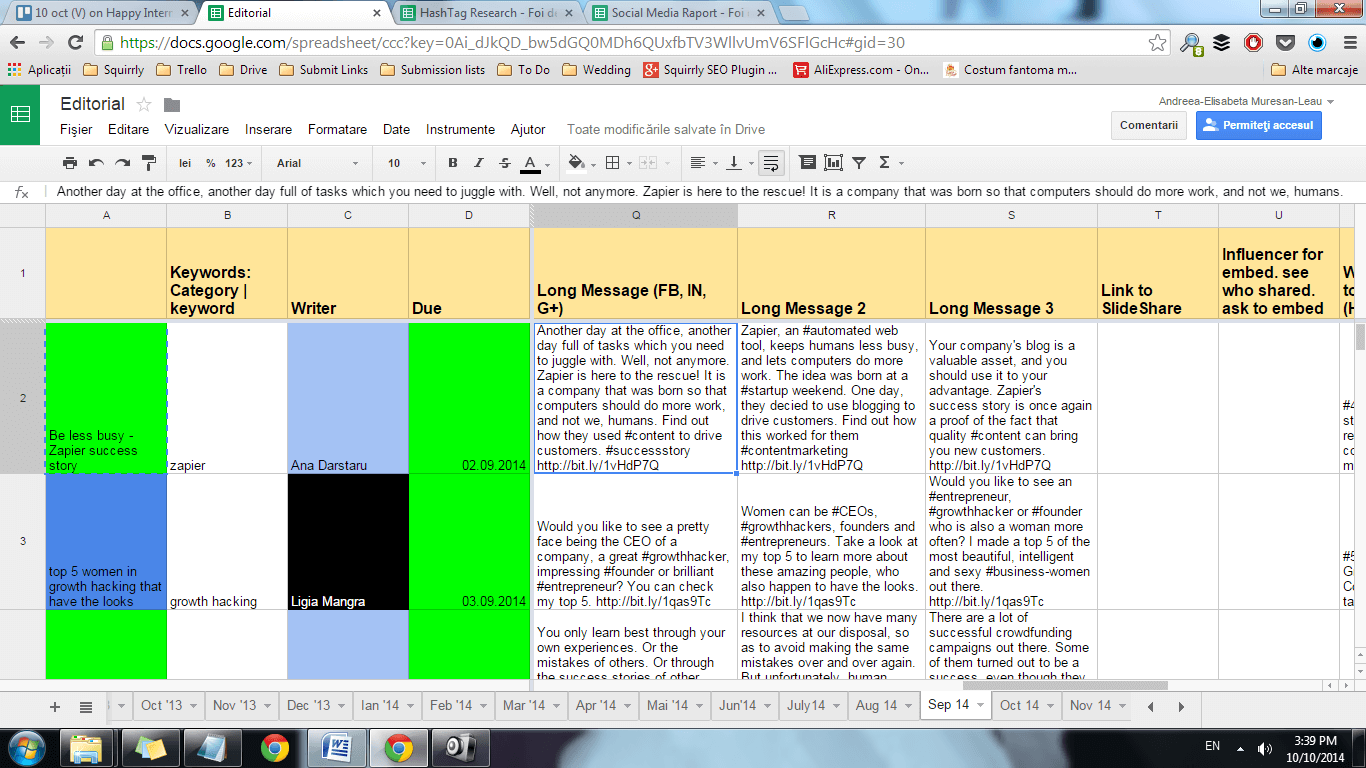This screenshot has width=1366, height=768.
Task: Insert a comment via toolbar icon
Action: [x=808, y=163]
